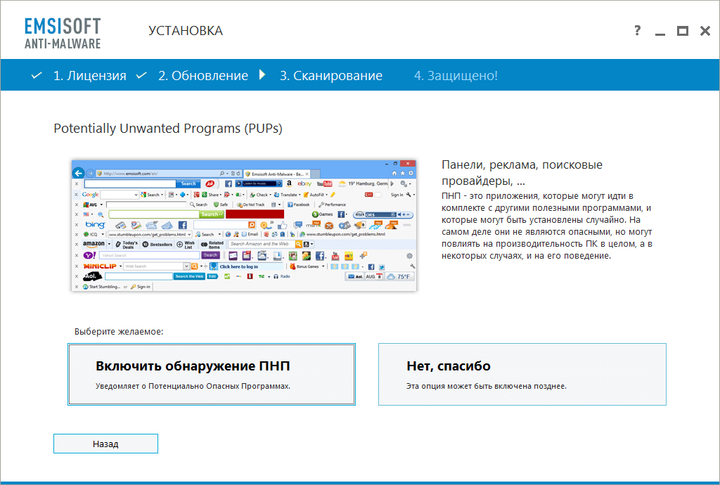Screen dimensions: 720x485
Task: Click the 'Панели, реклама, поисковые провайдеры' heading
Action: 522,172
